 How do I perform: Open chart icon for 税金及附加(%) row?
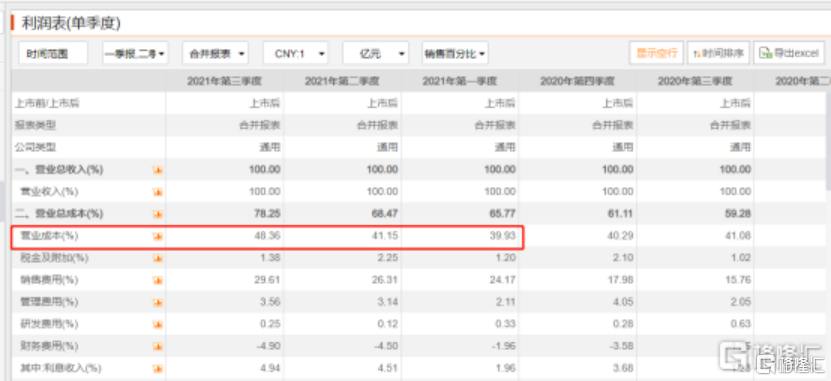157,258
